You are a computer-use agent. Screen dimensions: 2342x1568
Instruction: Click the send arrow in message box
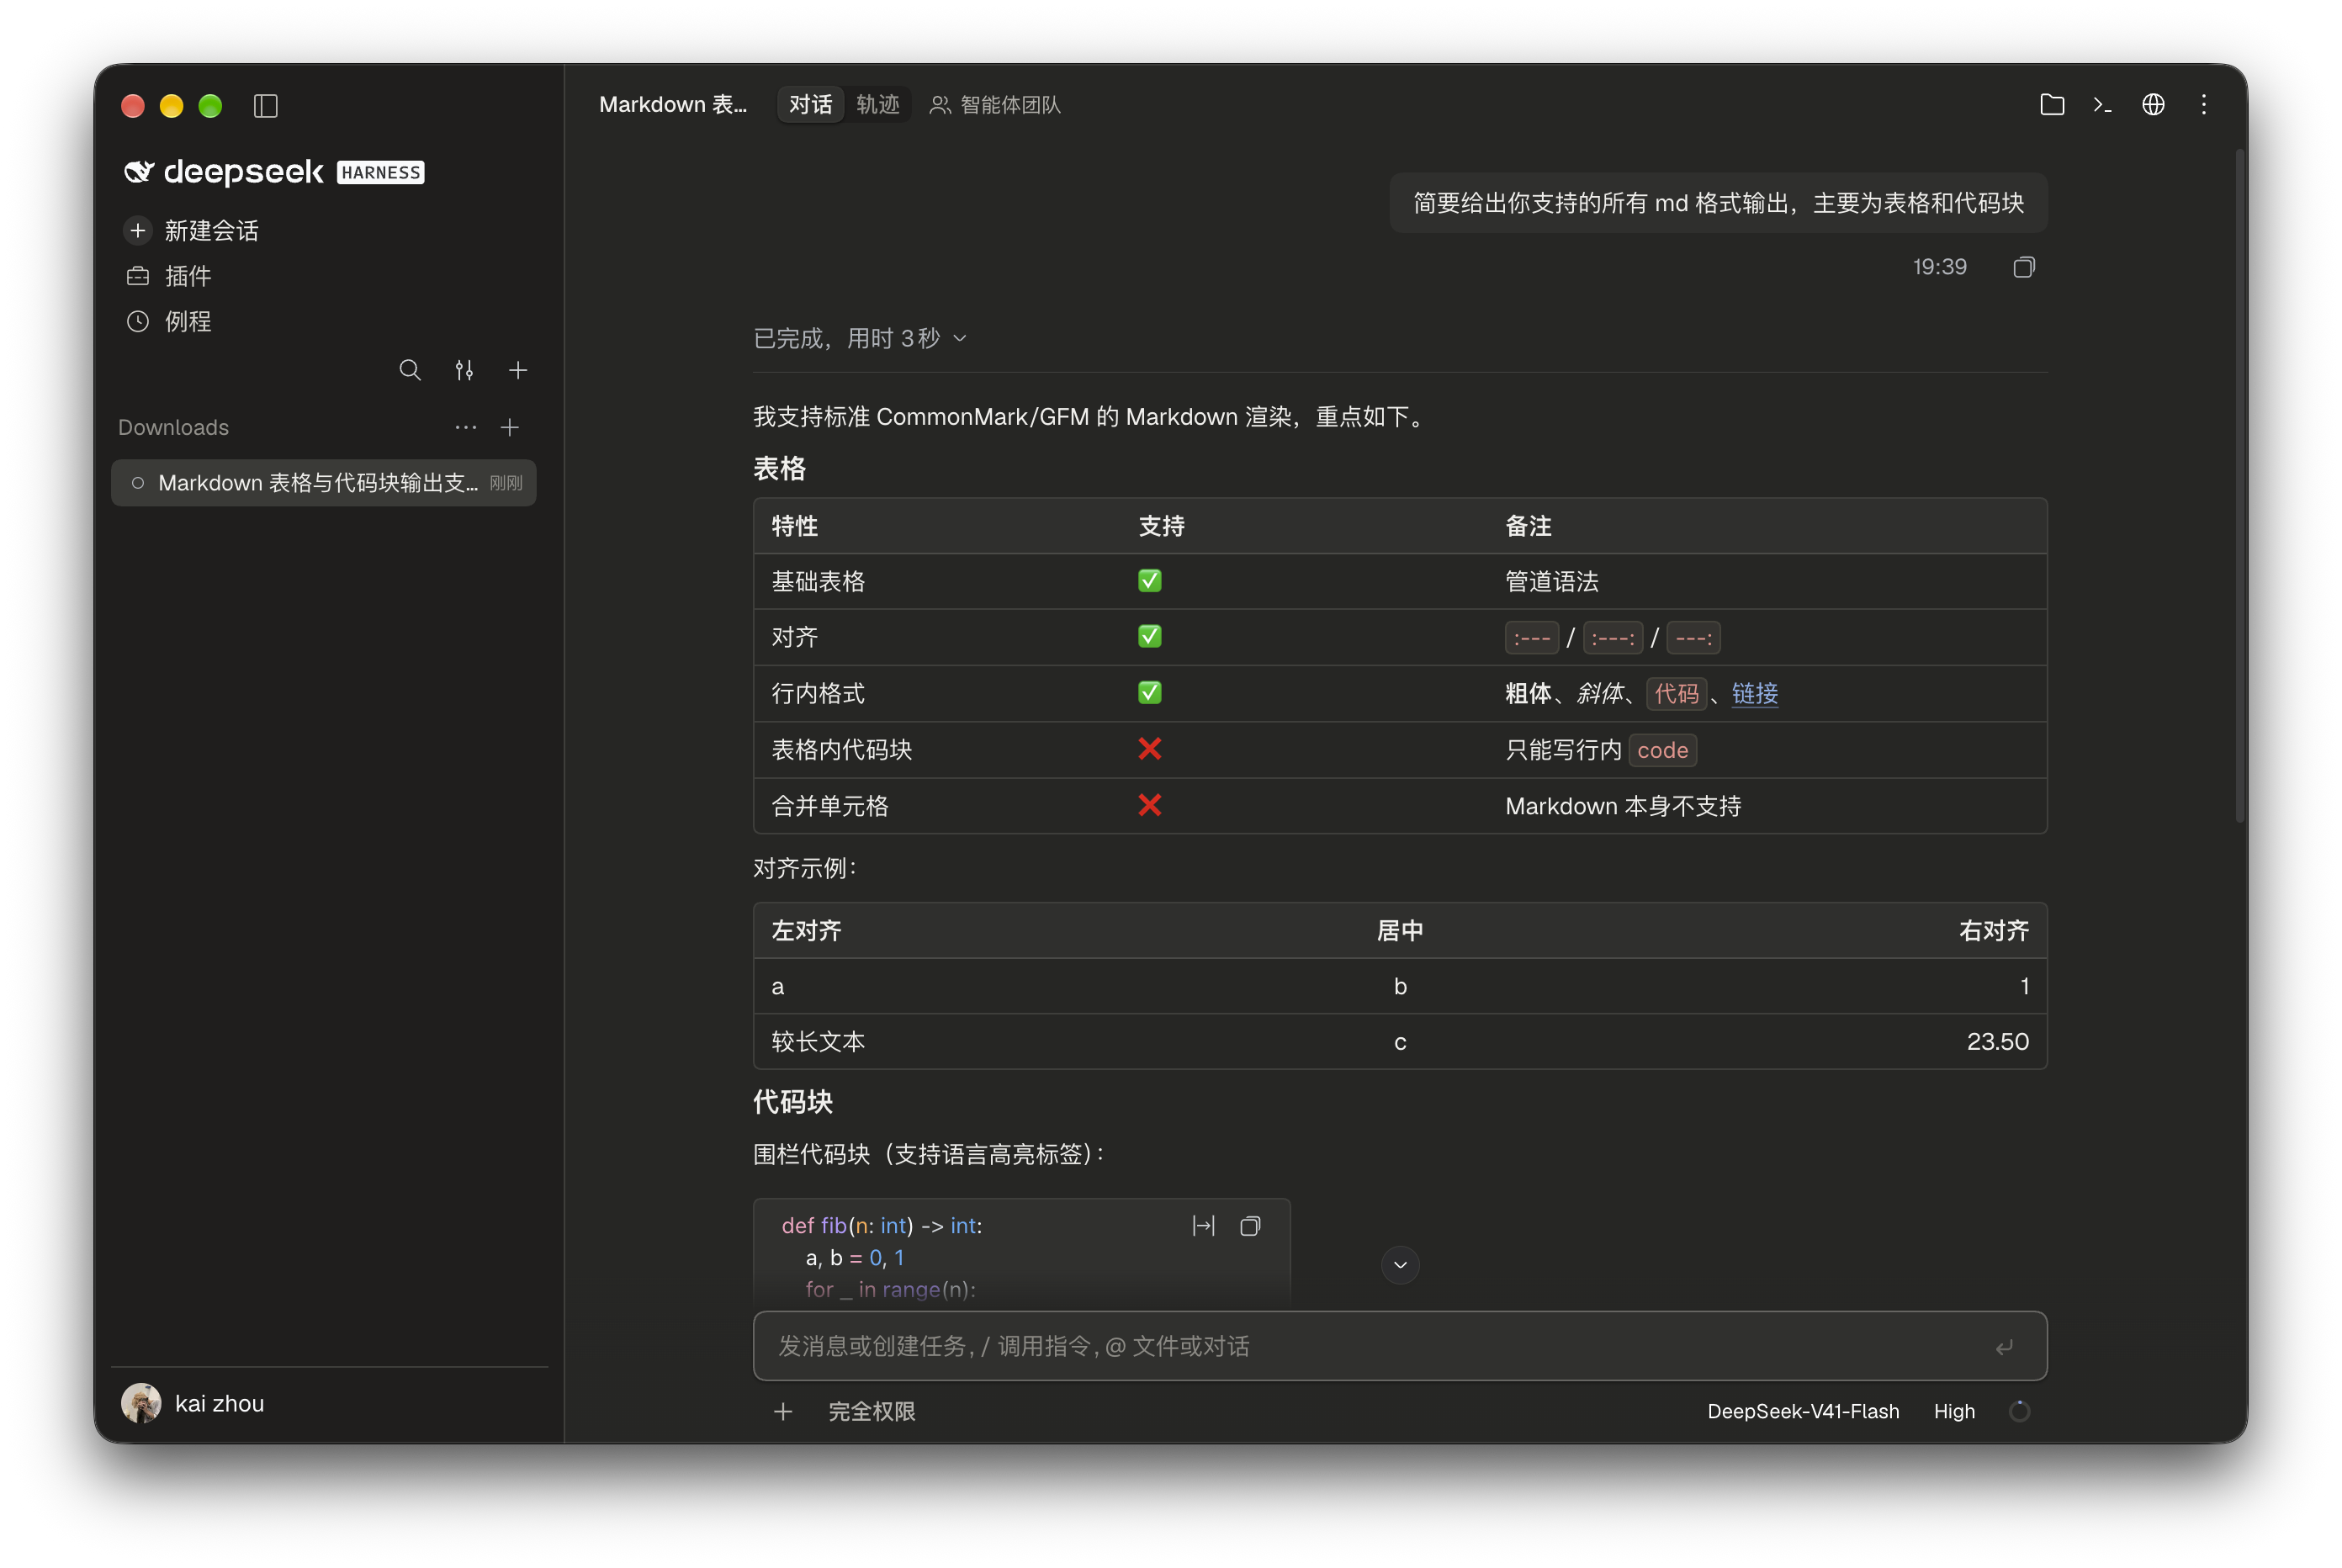click(2004, 1347)
